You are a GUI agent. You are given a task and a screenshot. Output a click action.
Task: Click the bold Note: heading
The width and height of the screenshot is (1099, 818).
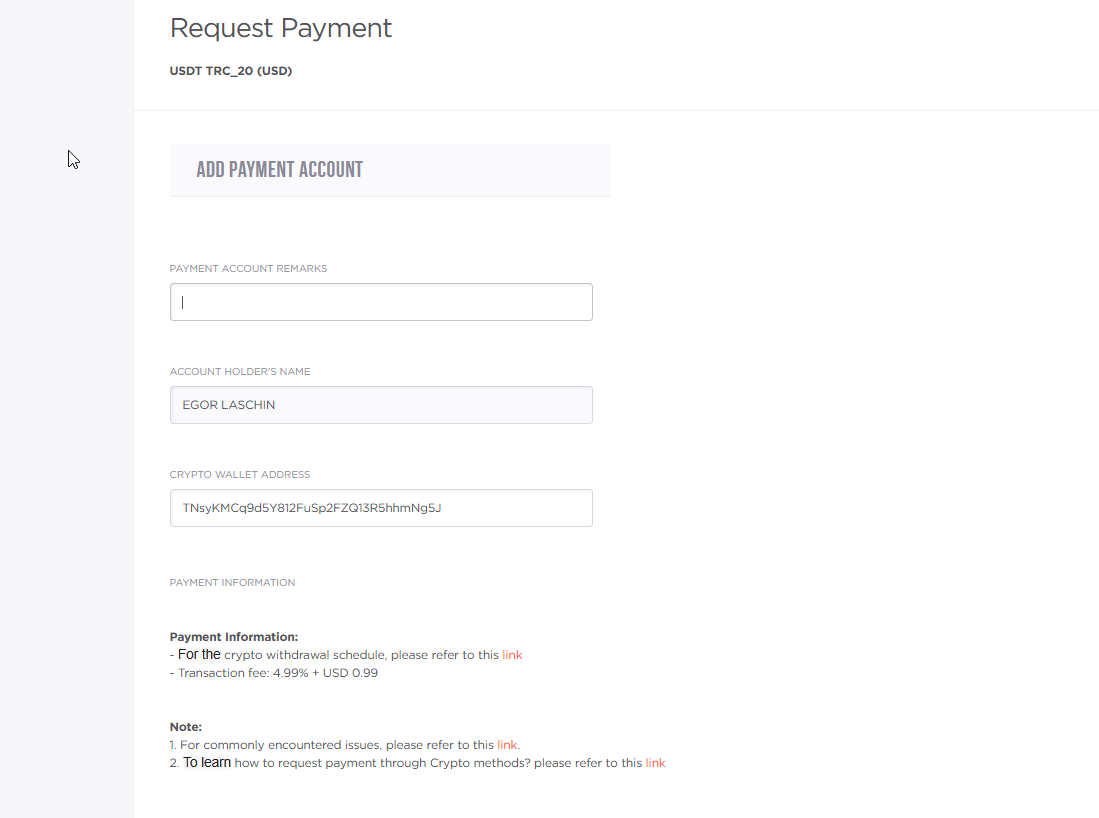186,727
